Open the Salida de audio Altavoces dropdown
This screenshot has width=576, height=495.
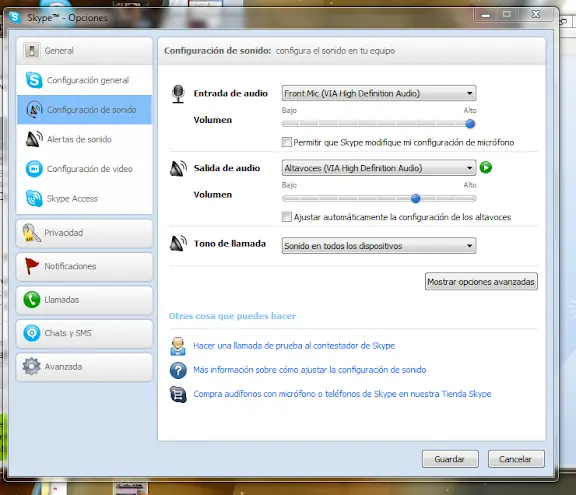click(x=379, y=168)
